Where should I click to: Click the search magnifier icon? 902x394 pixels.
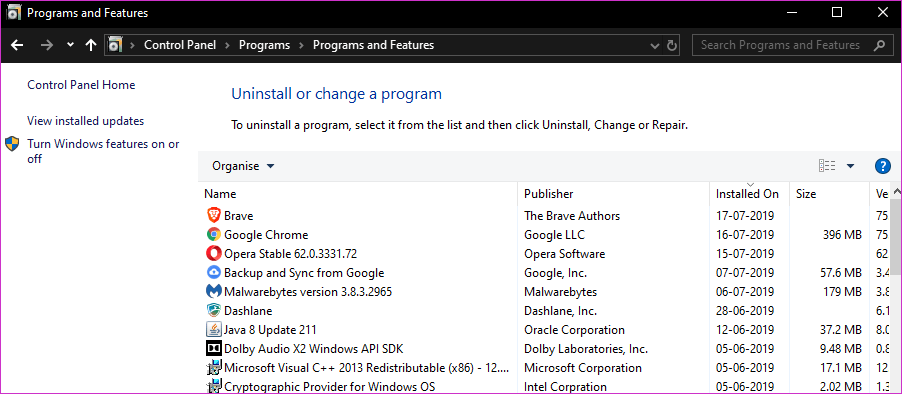coord(879,45)
